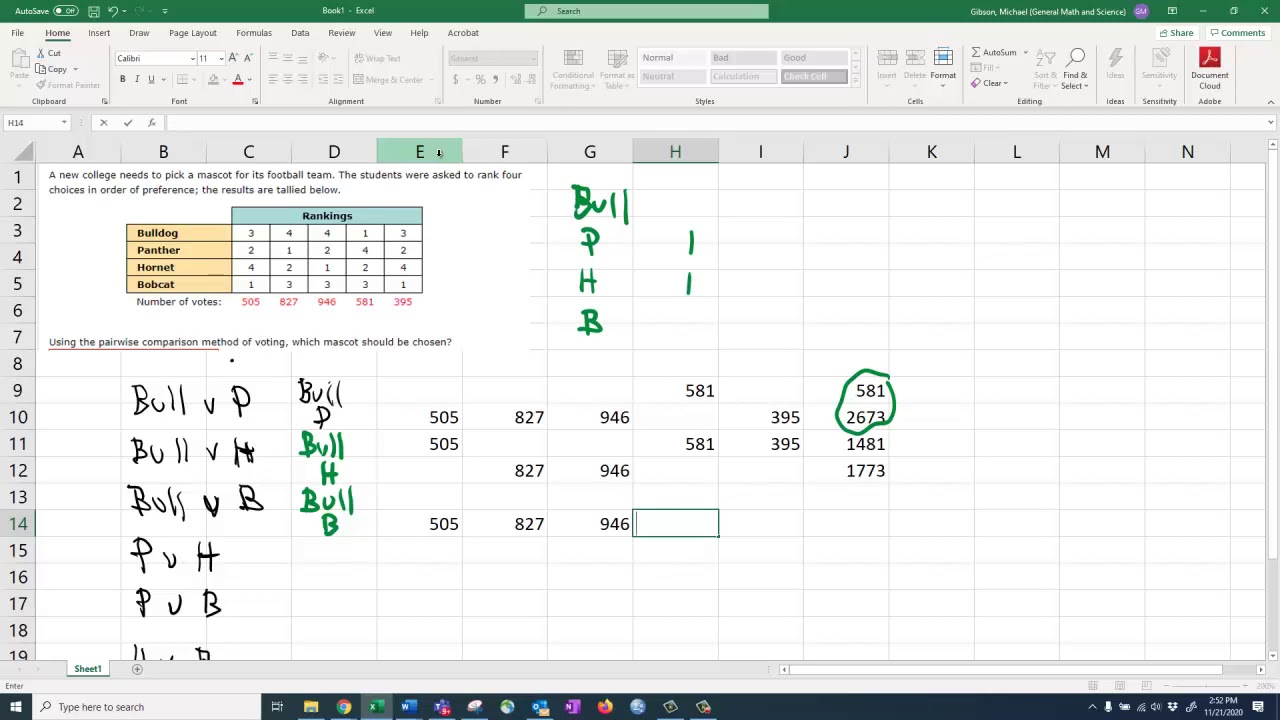Viewport: 1280px width, 720px height.
Task: Decrease font size icon
Action: click(248, 58)
